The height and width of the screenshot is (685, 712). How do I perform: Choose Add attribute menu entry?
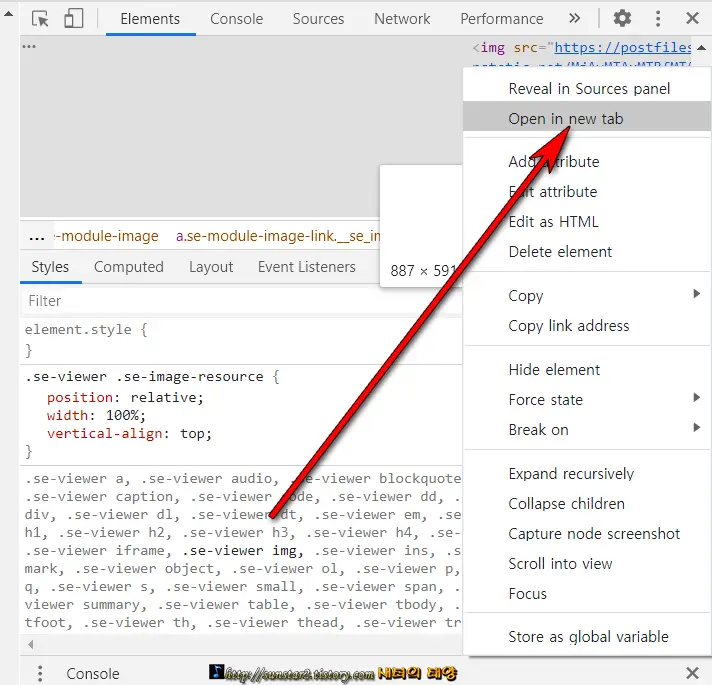587,162
